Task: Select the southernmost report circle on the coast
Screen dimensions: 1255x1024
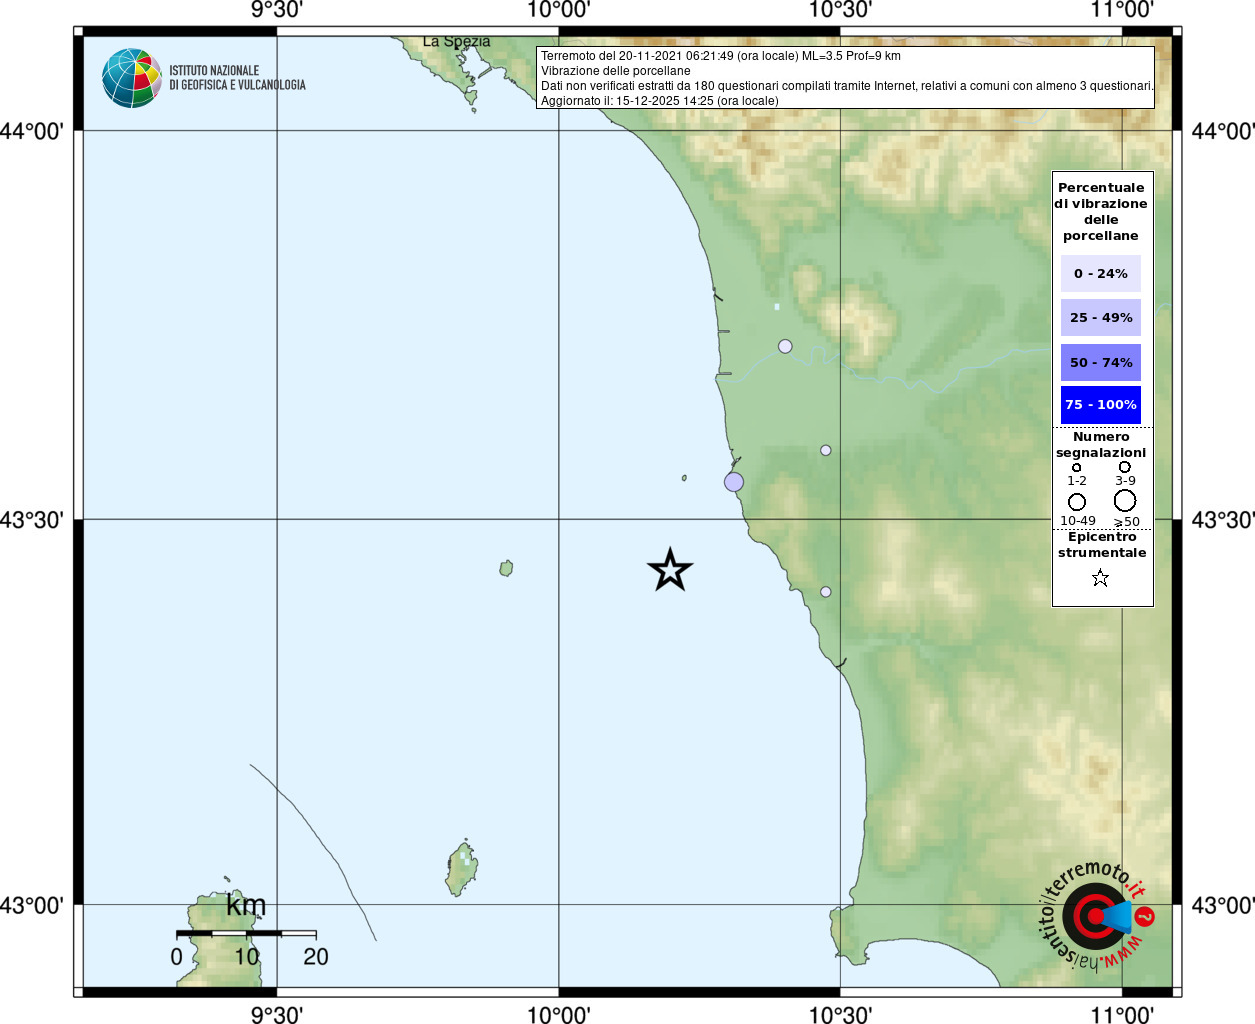Action: pyautogui.click(x=826, y=592)
